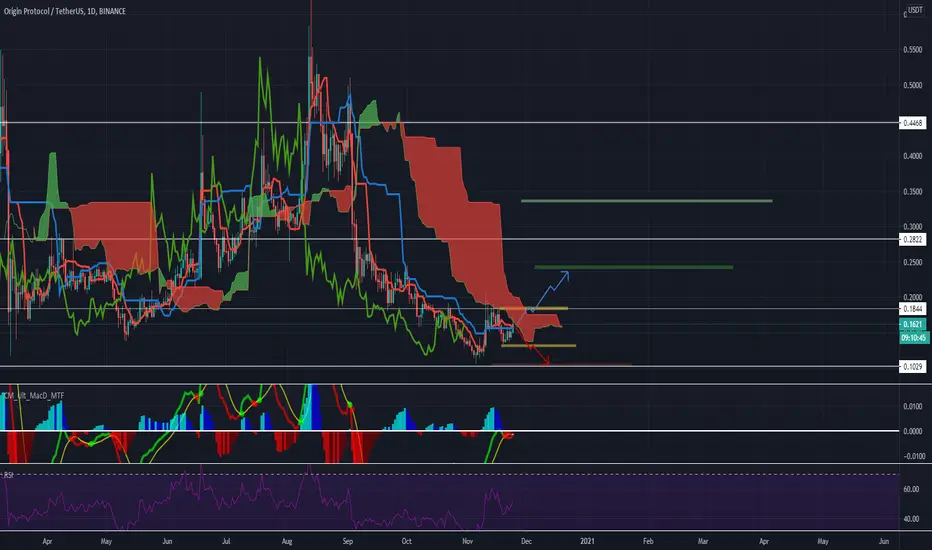The height and width of the screenshot is (550, 932).
Task: Click the Sep label on time axis
Action: click(348, 542)
